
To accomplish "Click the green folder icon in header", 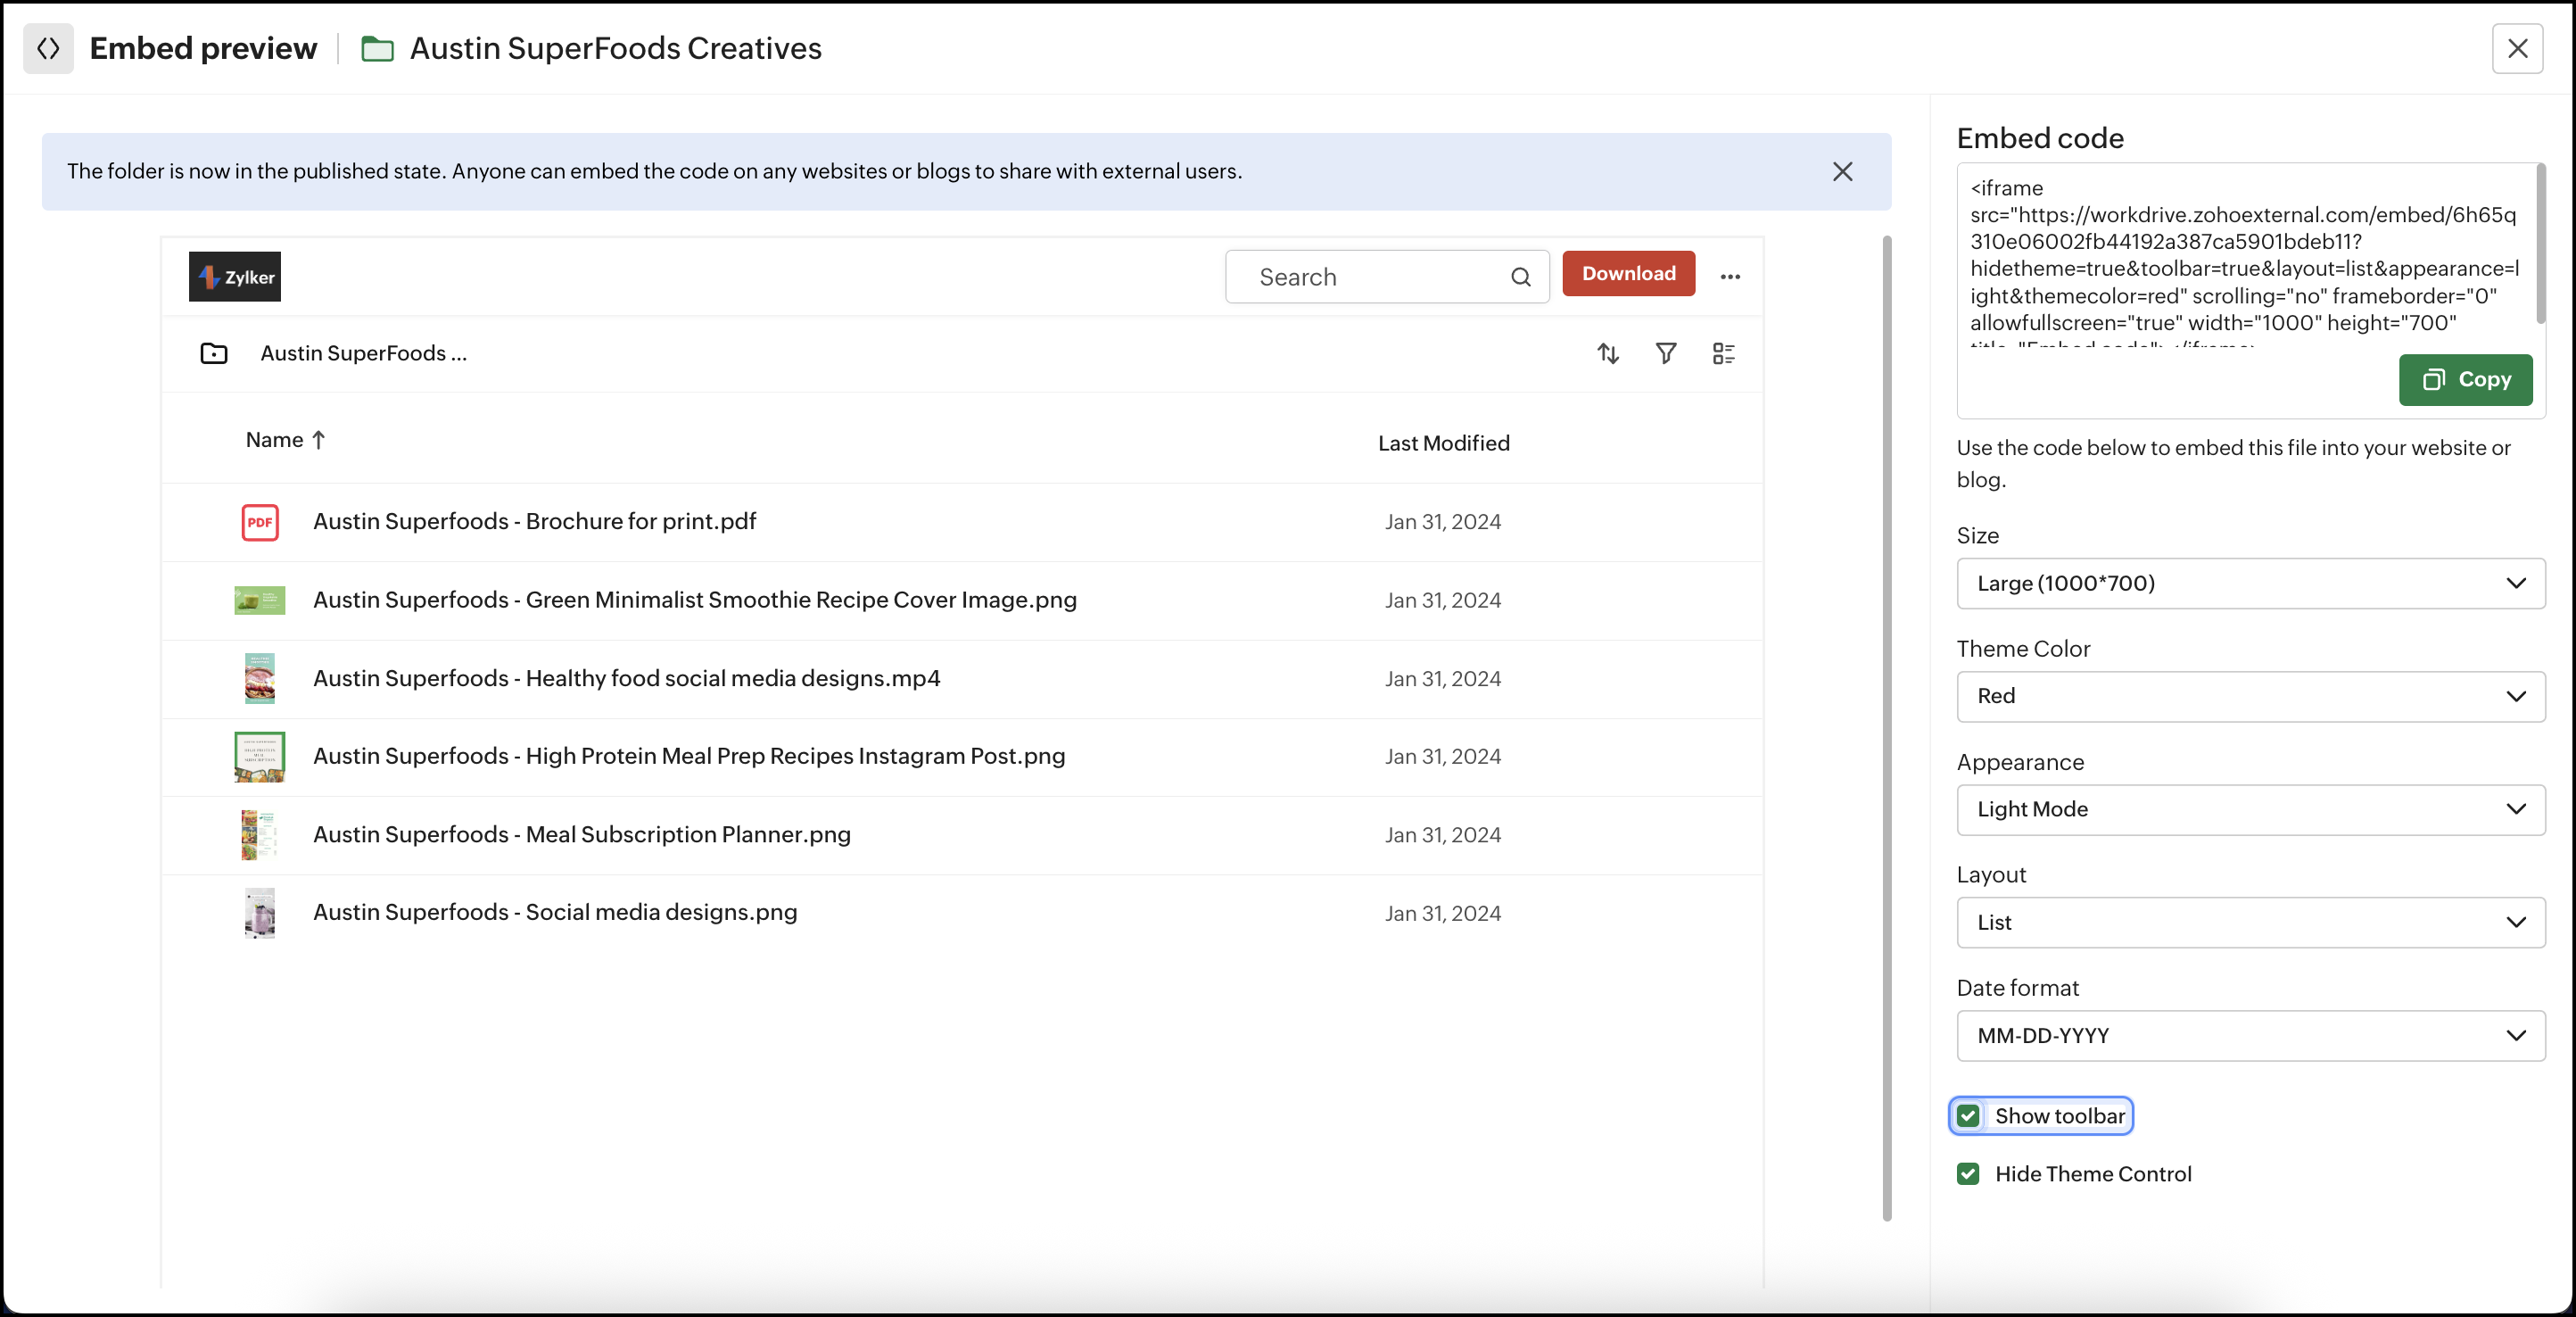I will click(377, 48).
